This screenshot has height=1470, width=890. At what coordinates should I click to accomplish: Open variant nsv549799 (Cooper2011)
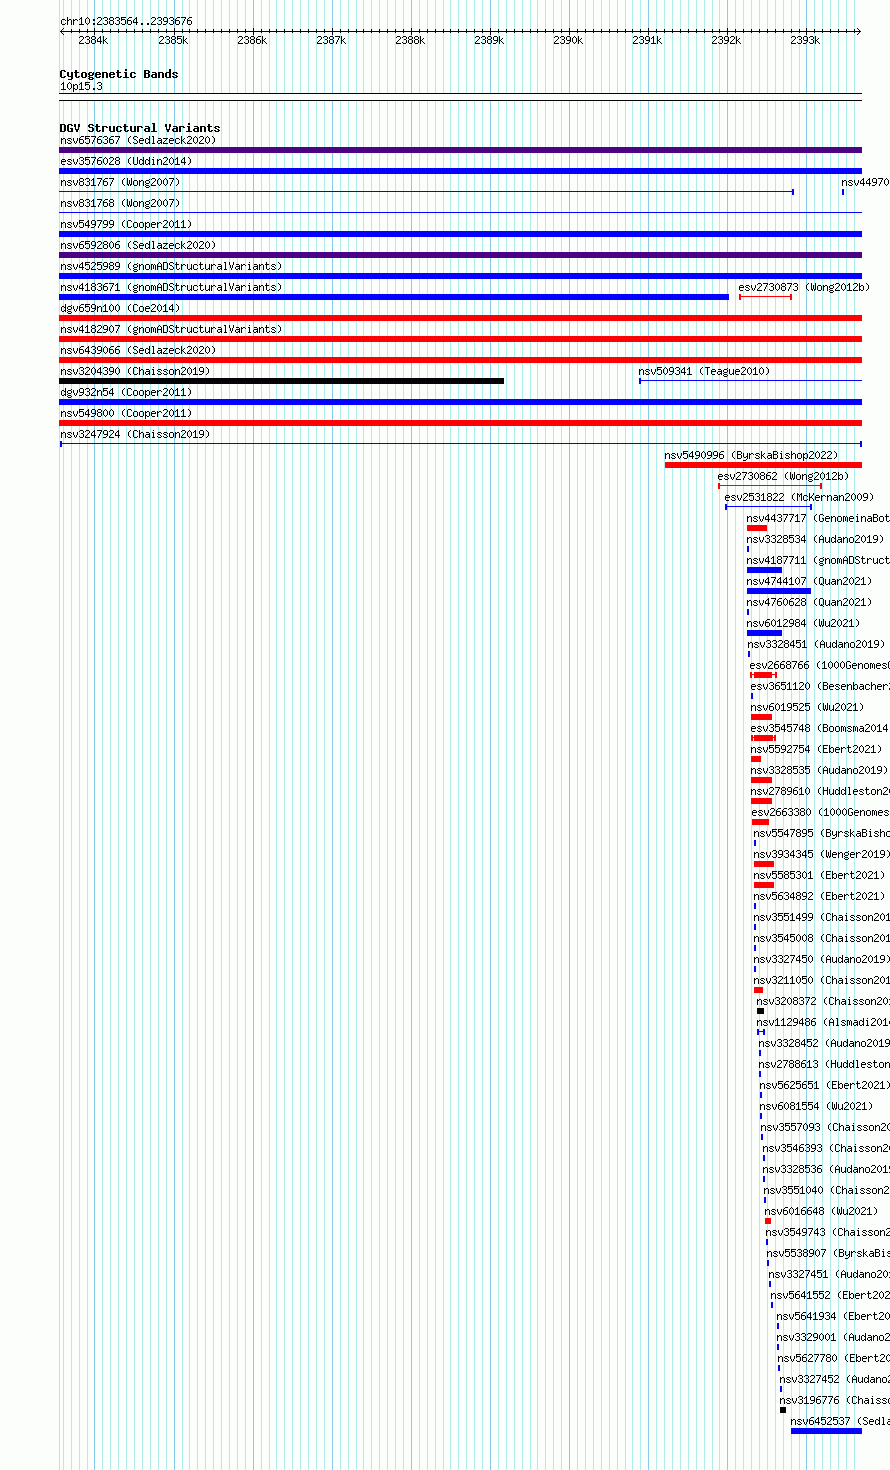[126, 224]
